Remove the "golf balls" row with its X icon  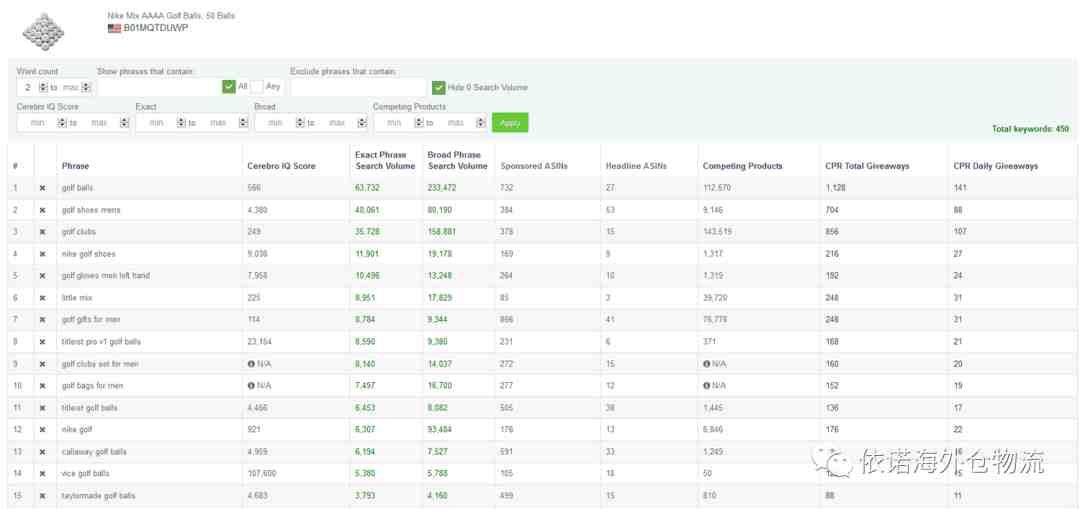pos(42,188)
